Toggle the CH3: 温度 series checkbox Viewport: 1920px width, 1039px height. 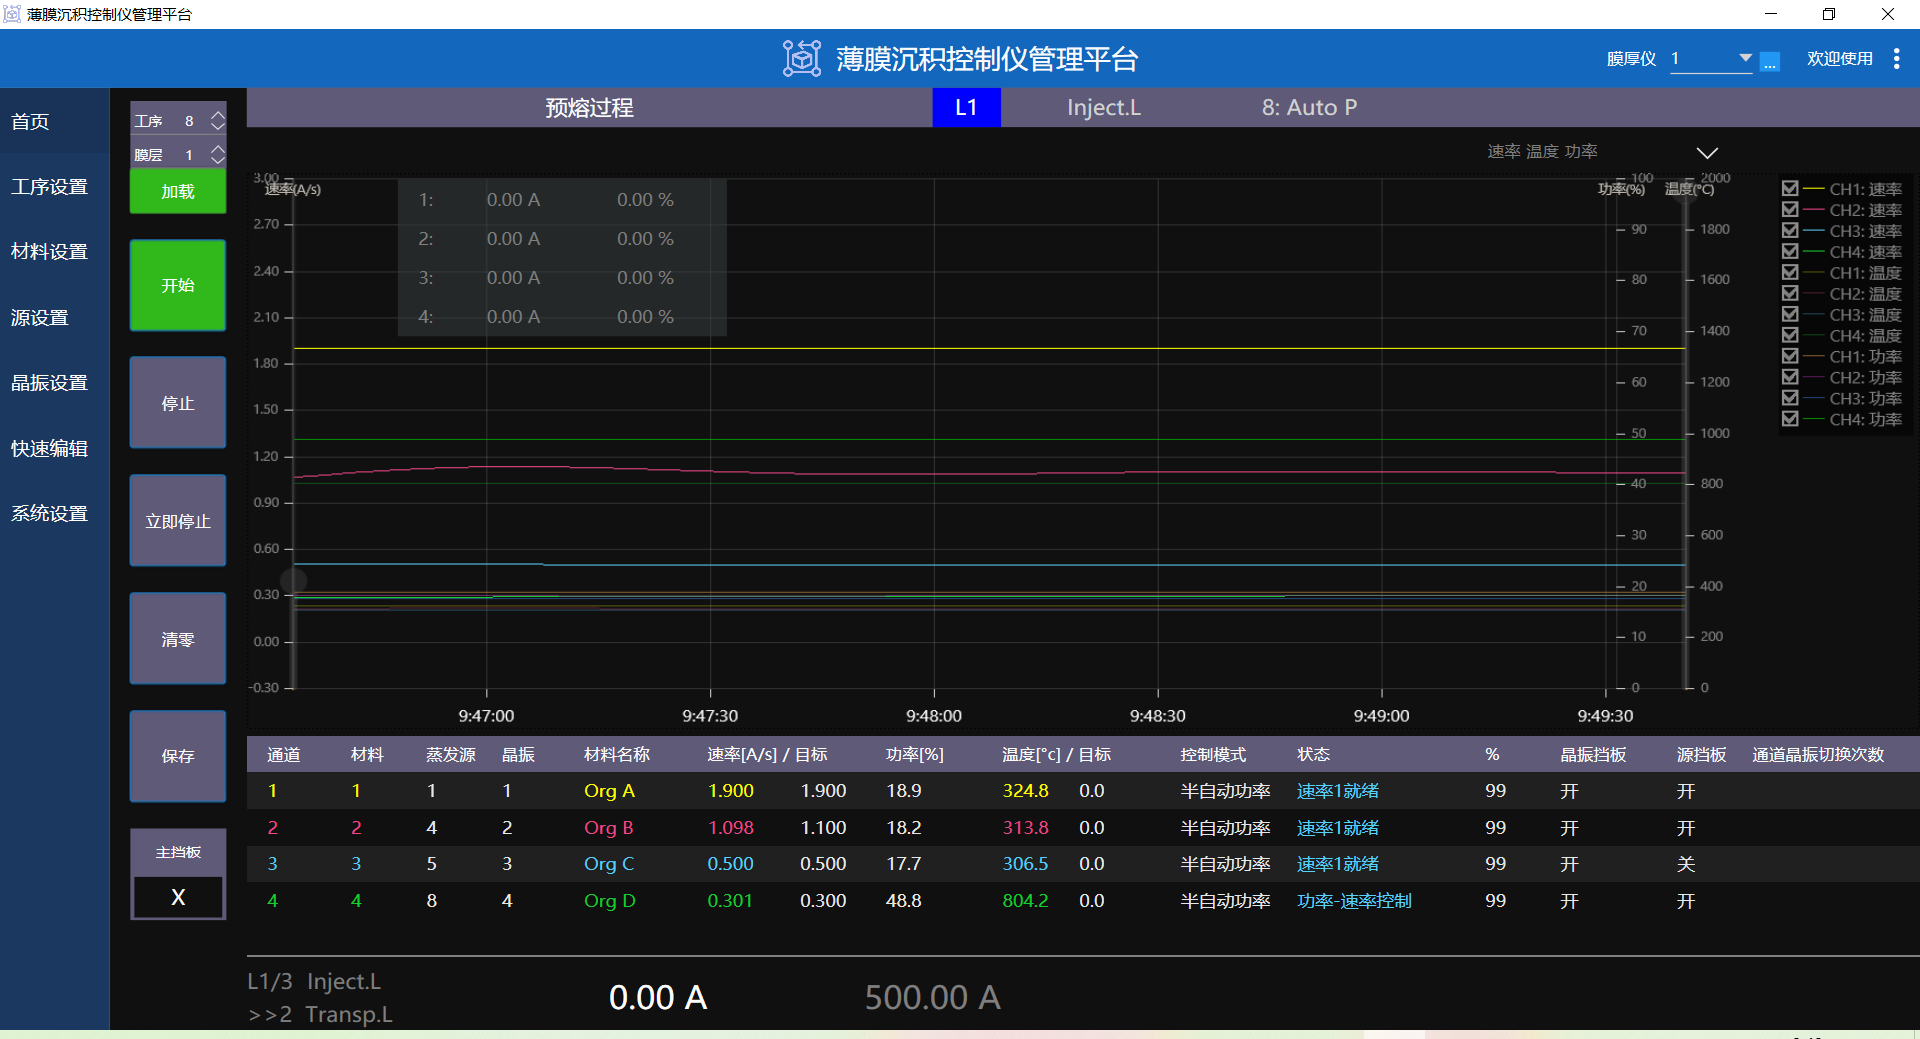coord(1790,314)
